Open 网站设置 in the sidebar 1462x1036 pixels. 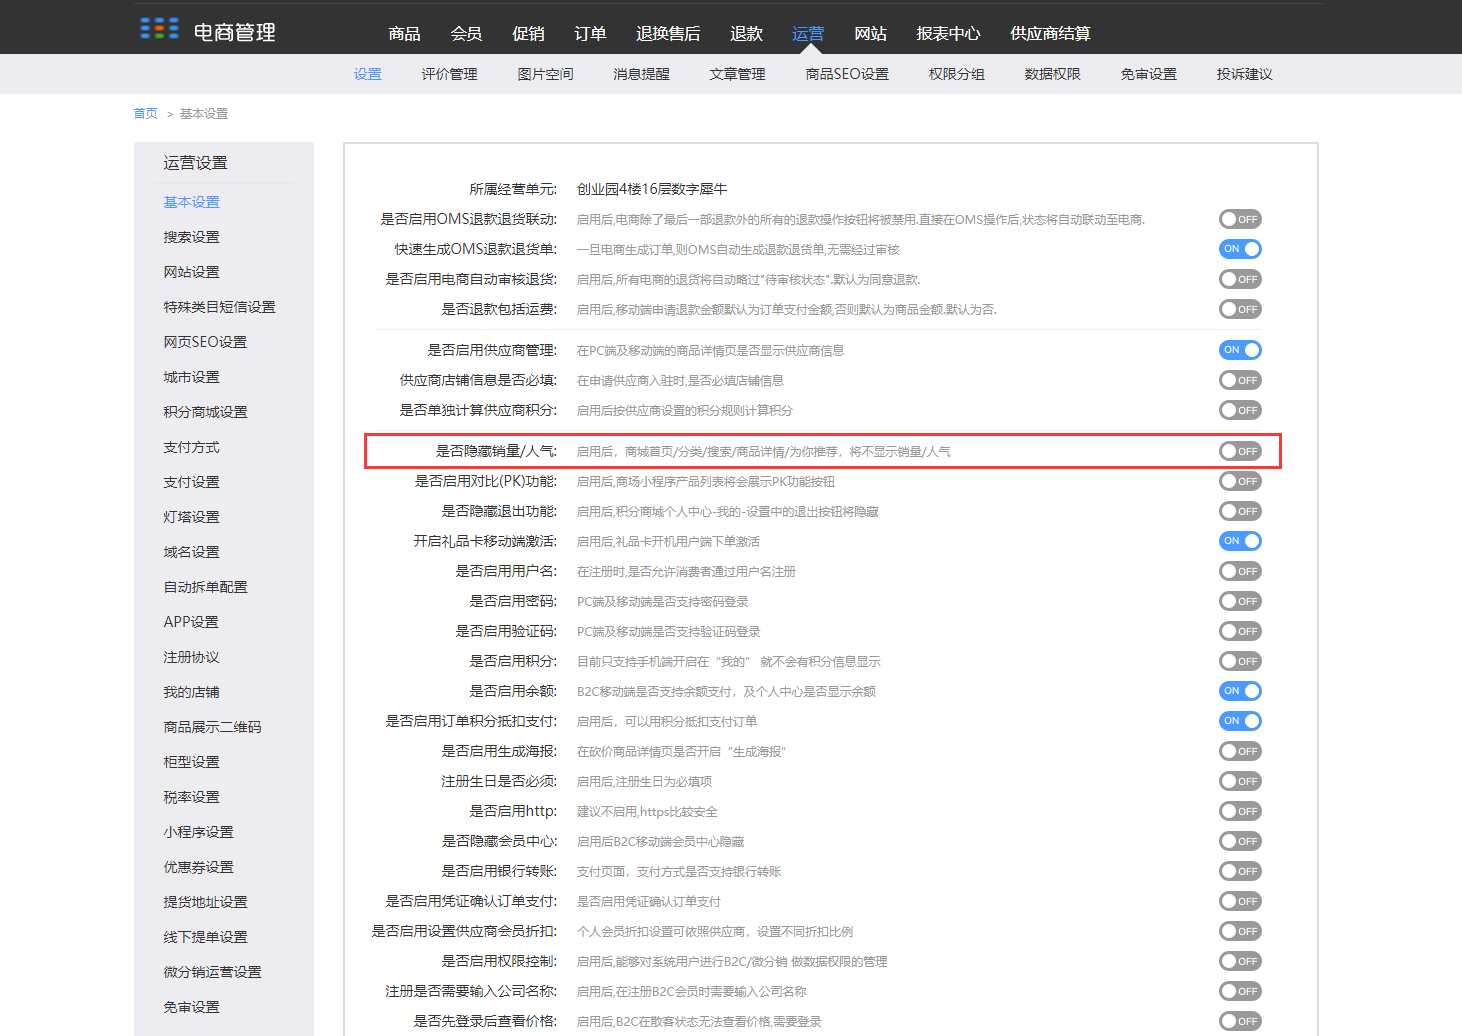pyautogui.click(x=191, y=272)
